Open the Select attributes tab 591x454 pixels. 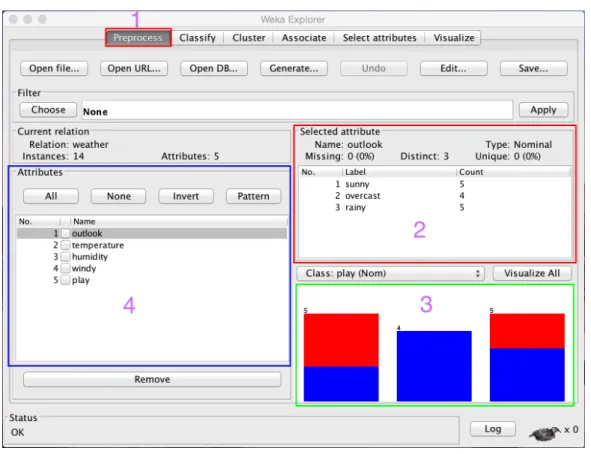pos(380,38)
